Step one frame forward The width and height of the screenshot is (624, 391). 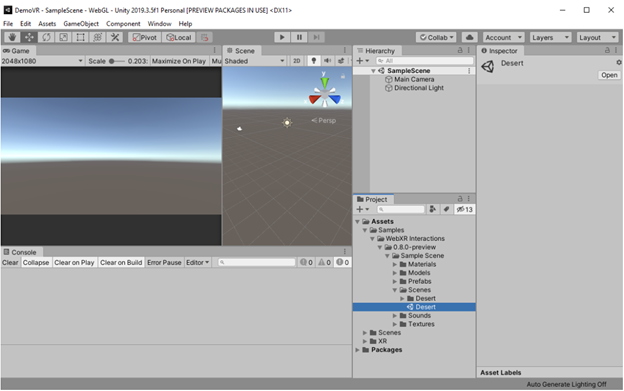[x=316, y=37]
